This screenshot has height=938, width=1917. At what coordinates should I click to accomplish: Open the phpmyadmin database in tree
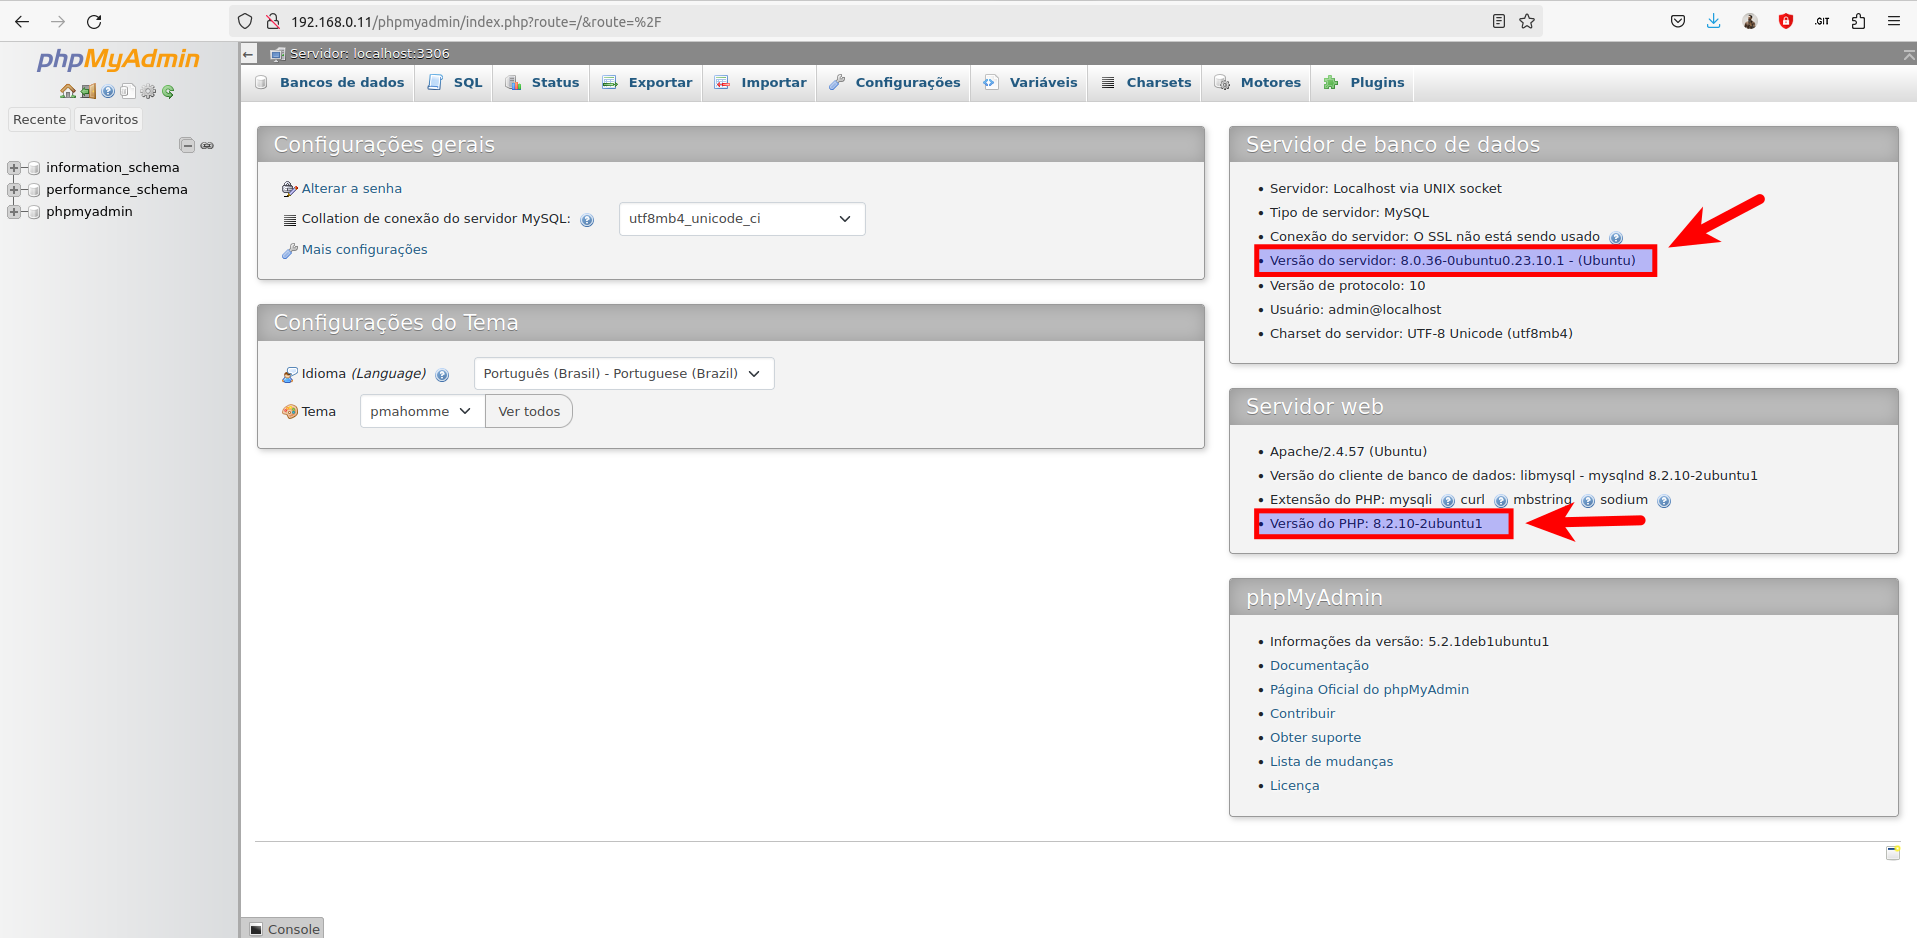[89, 212]
